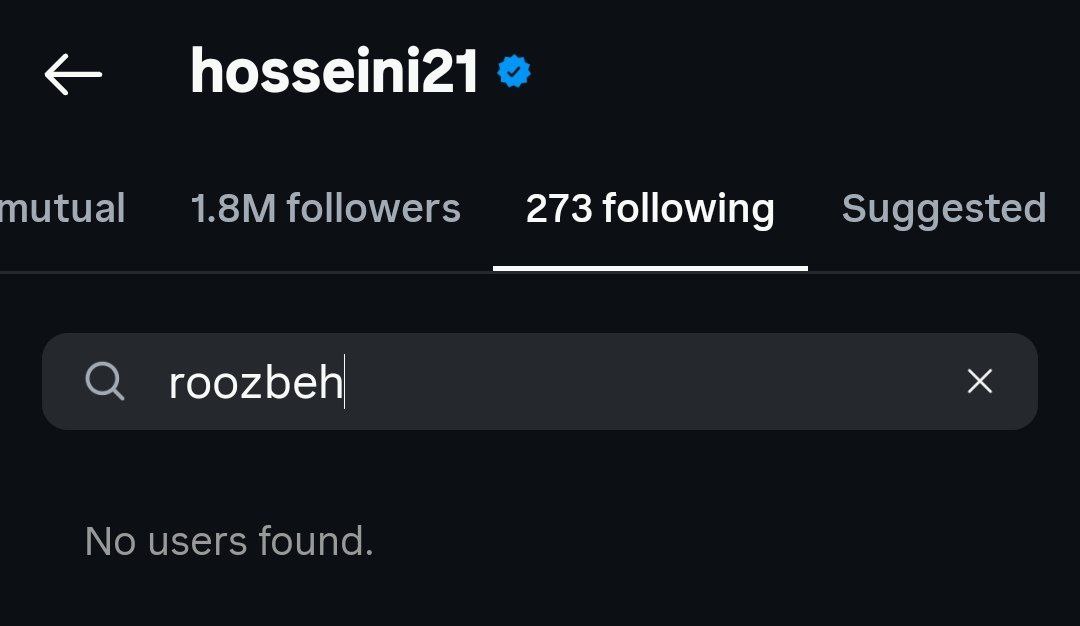Place cursor in the roozbeh search box

click(600, 381)
